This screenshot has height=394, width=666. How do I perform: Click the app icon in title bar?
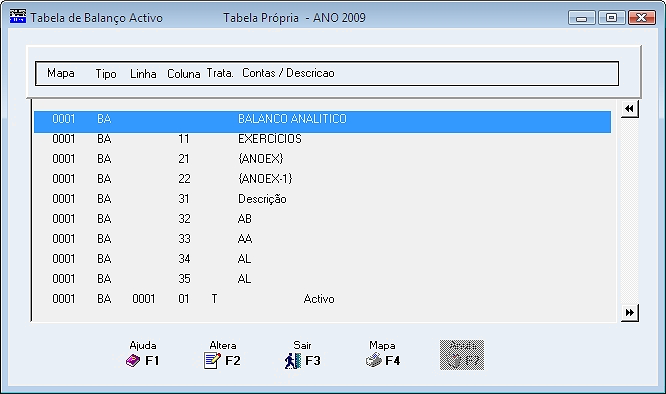coord(18,17)
